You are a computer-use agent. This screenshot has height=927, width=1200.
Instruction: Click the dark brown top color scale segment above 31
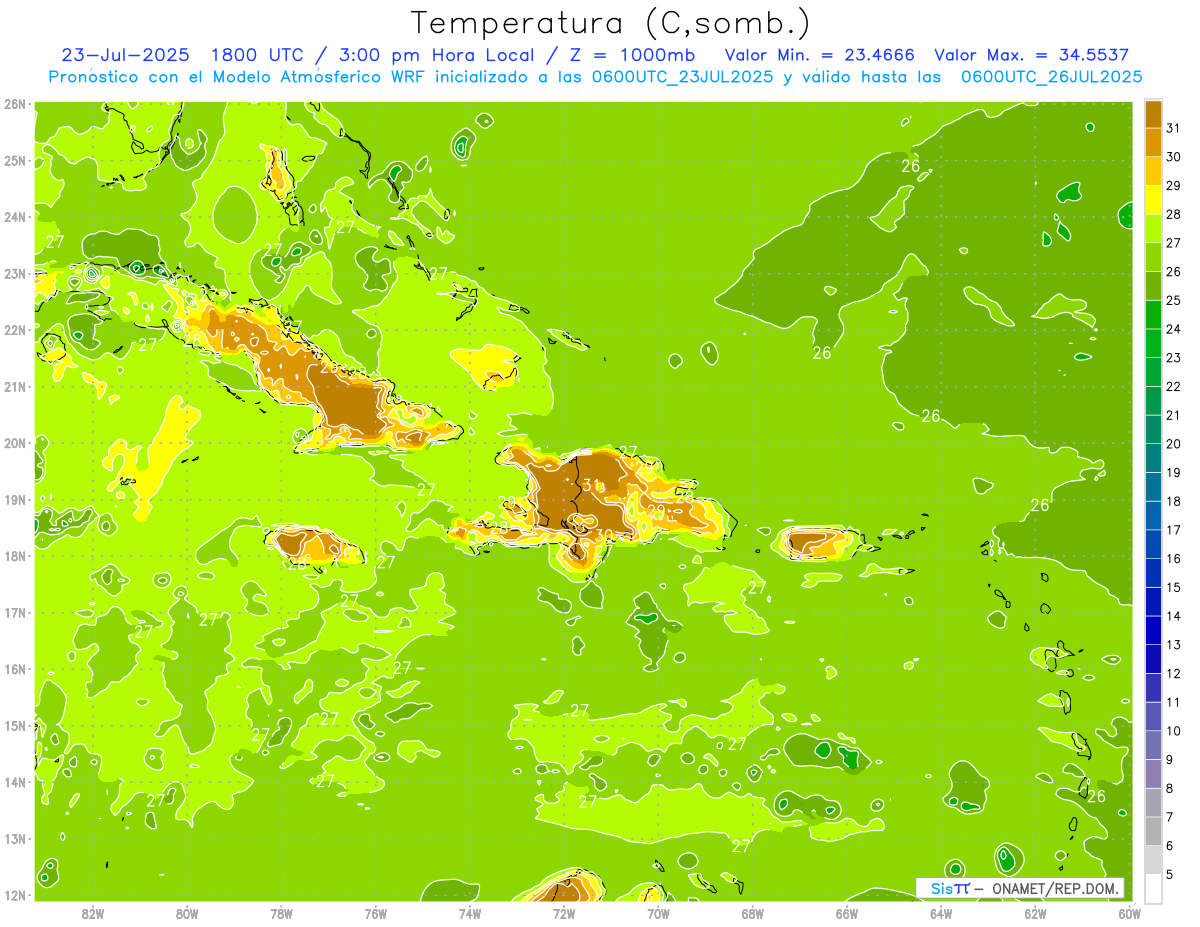tap(1153, 114)
